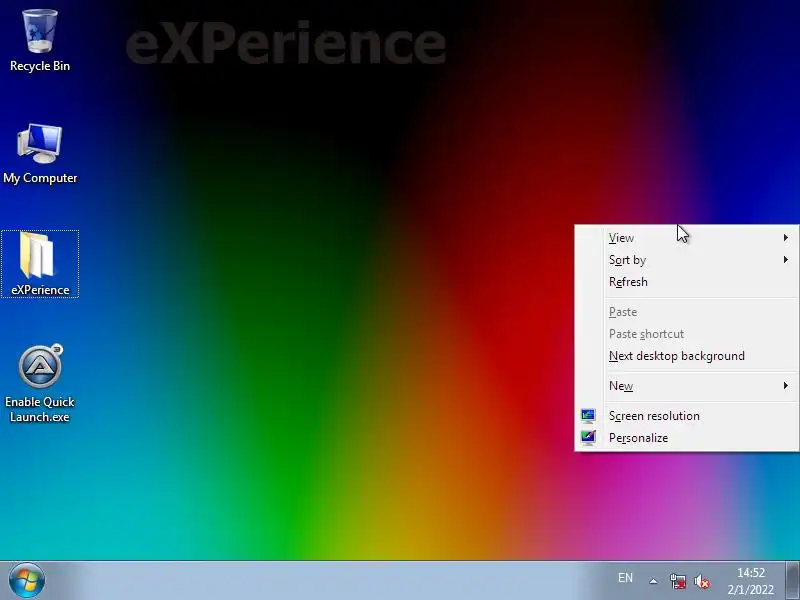Select the Recycle Bin desktop icon
The width and height of the screenshot is (800, 600).
(40, 41)
